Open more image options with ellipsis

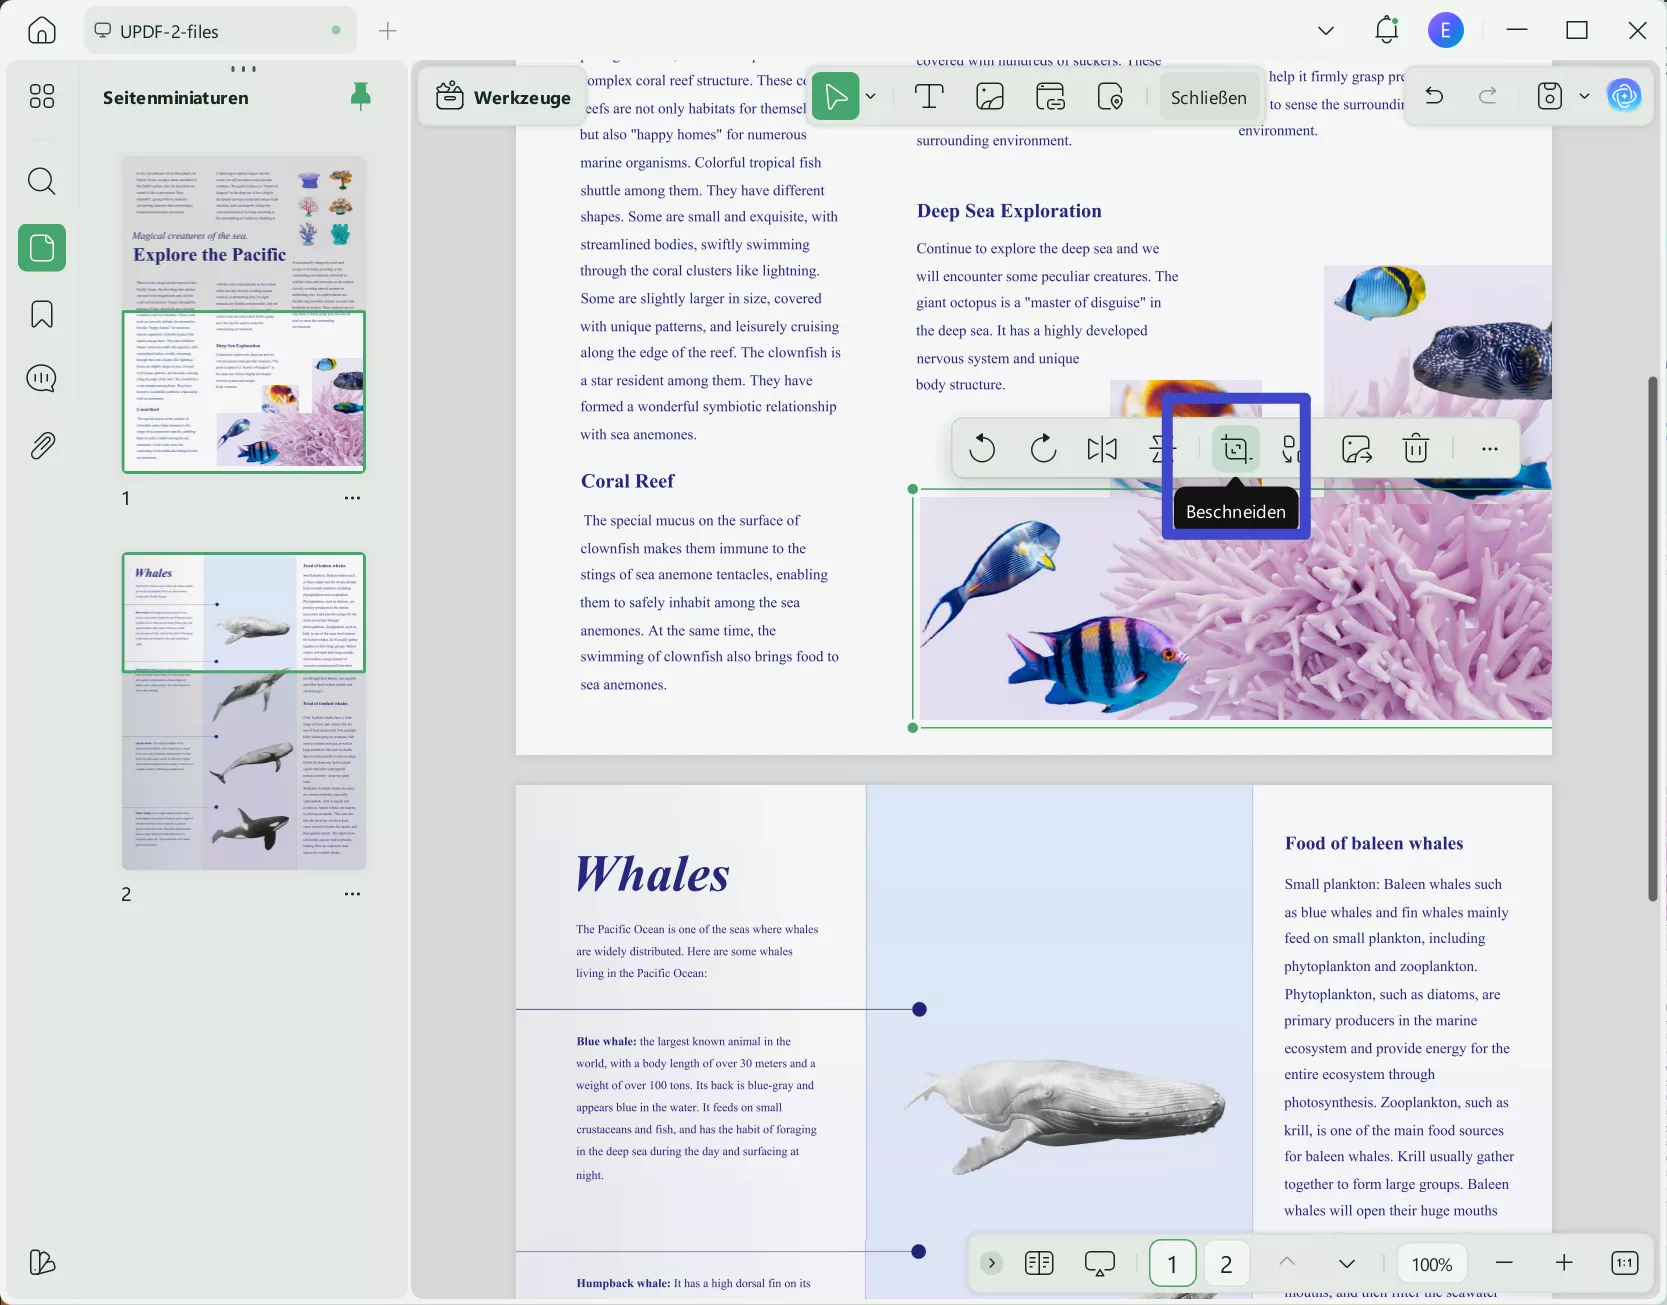(x=1489, y=449)
